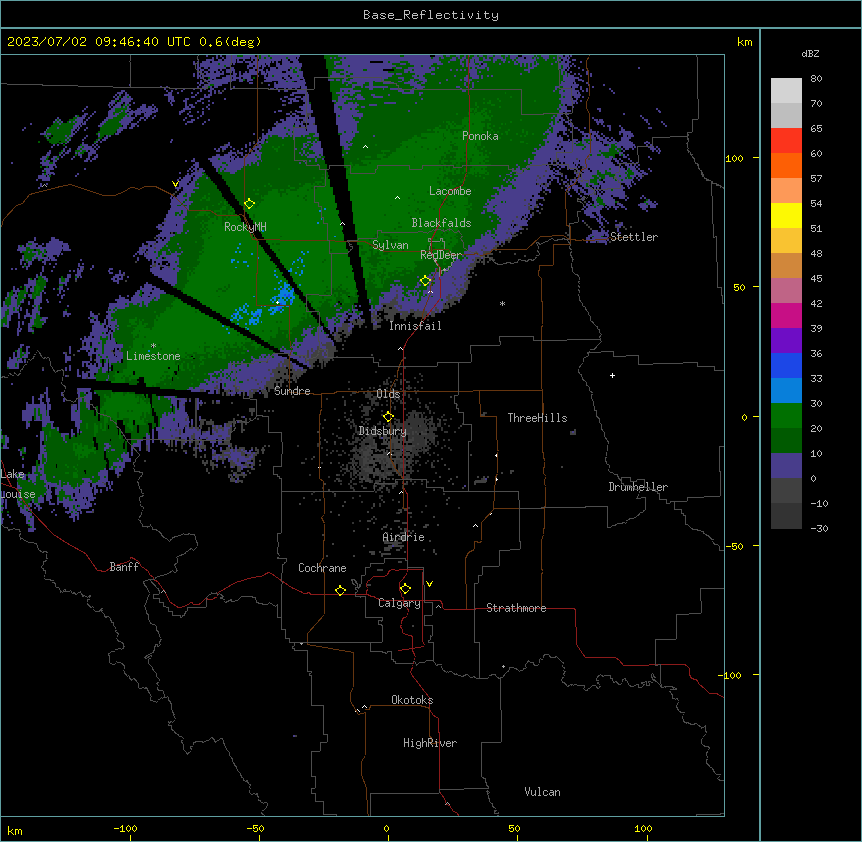Click the Airdrie city label
Image resolution: width=862 pixels, height=842 pixels.
click(404, 537)
